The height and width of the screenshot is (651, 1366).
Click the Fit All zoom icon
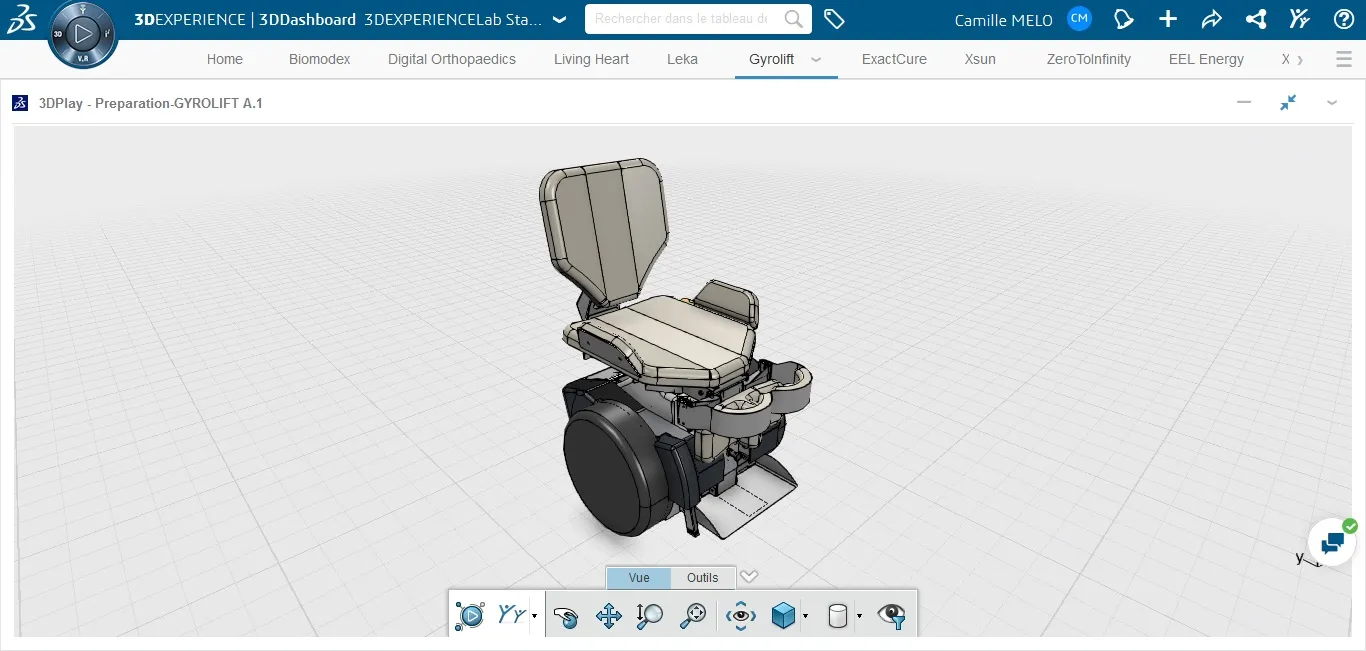click(x=694, y=614)
